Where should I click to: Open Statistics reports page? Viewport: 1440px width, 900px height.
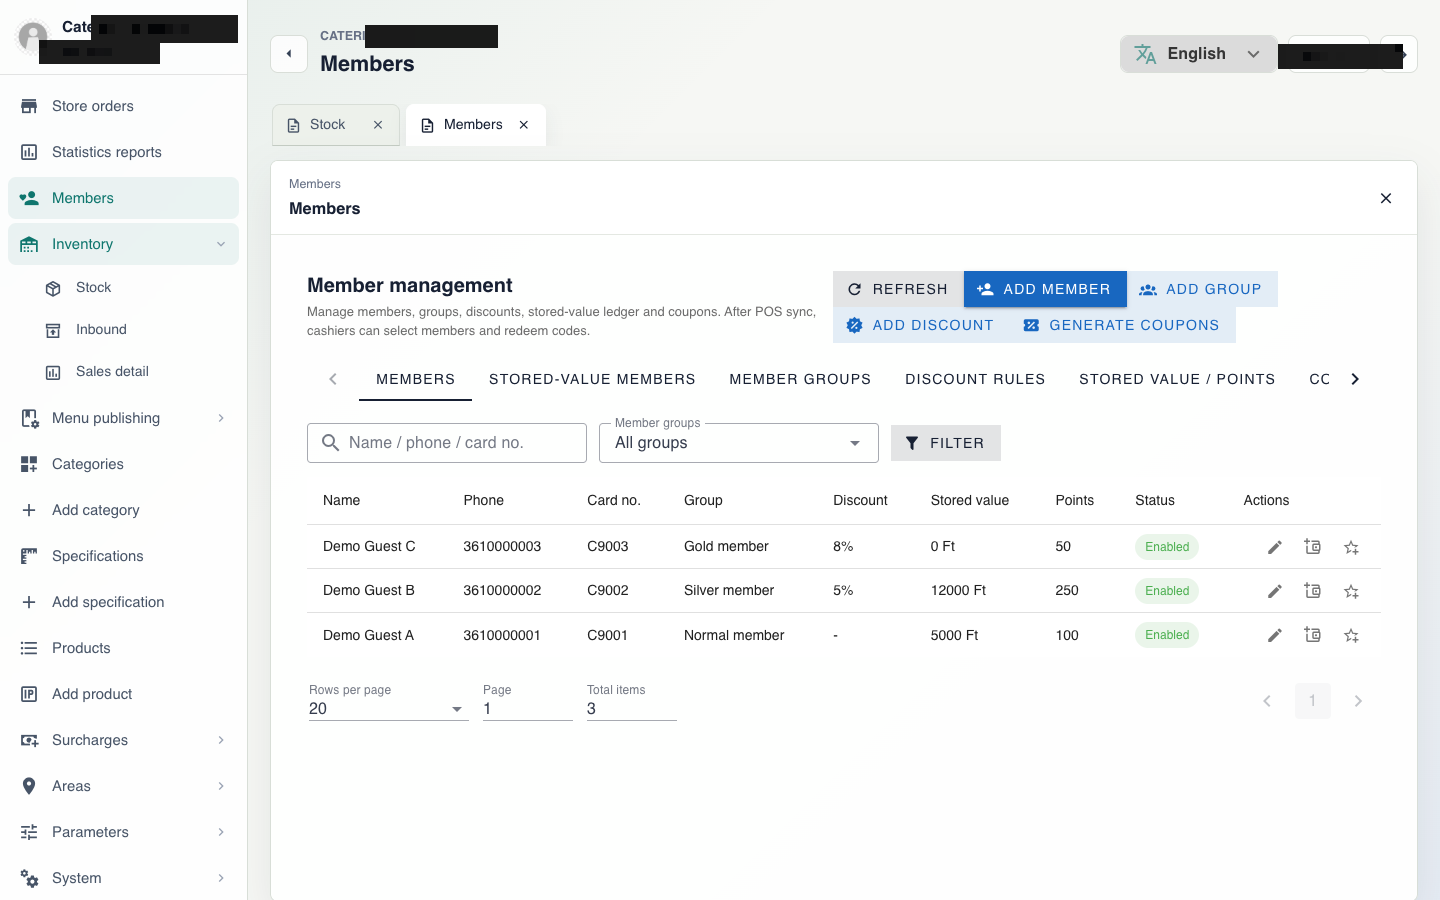[123, 152]
